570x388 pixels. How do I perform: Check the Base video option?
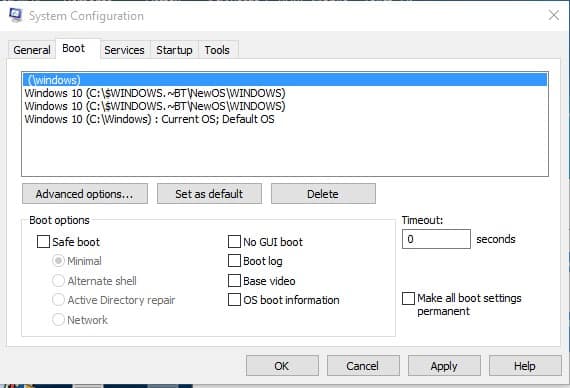tap(234, 280)
